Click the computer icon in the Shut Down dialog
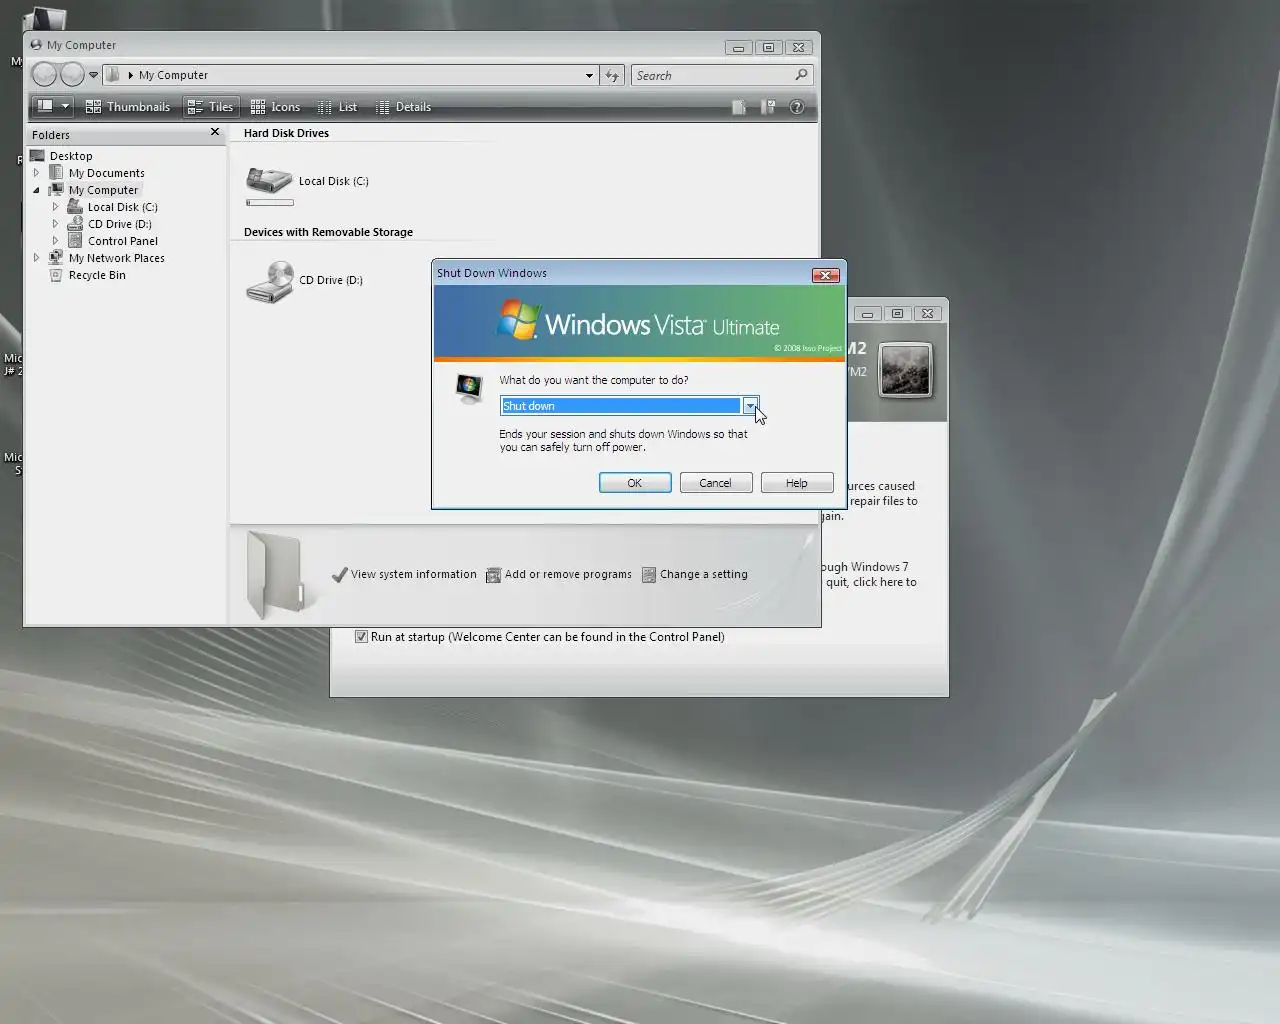Screen dimensions: 1280x1024 coord(469,388)
